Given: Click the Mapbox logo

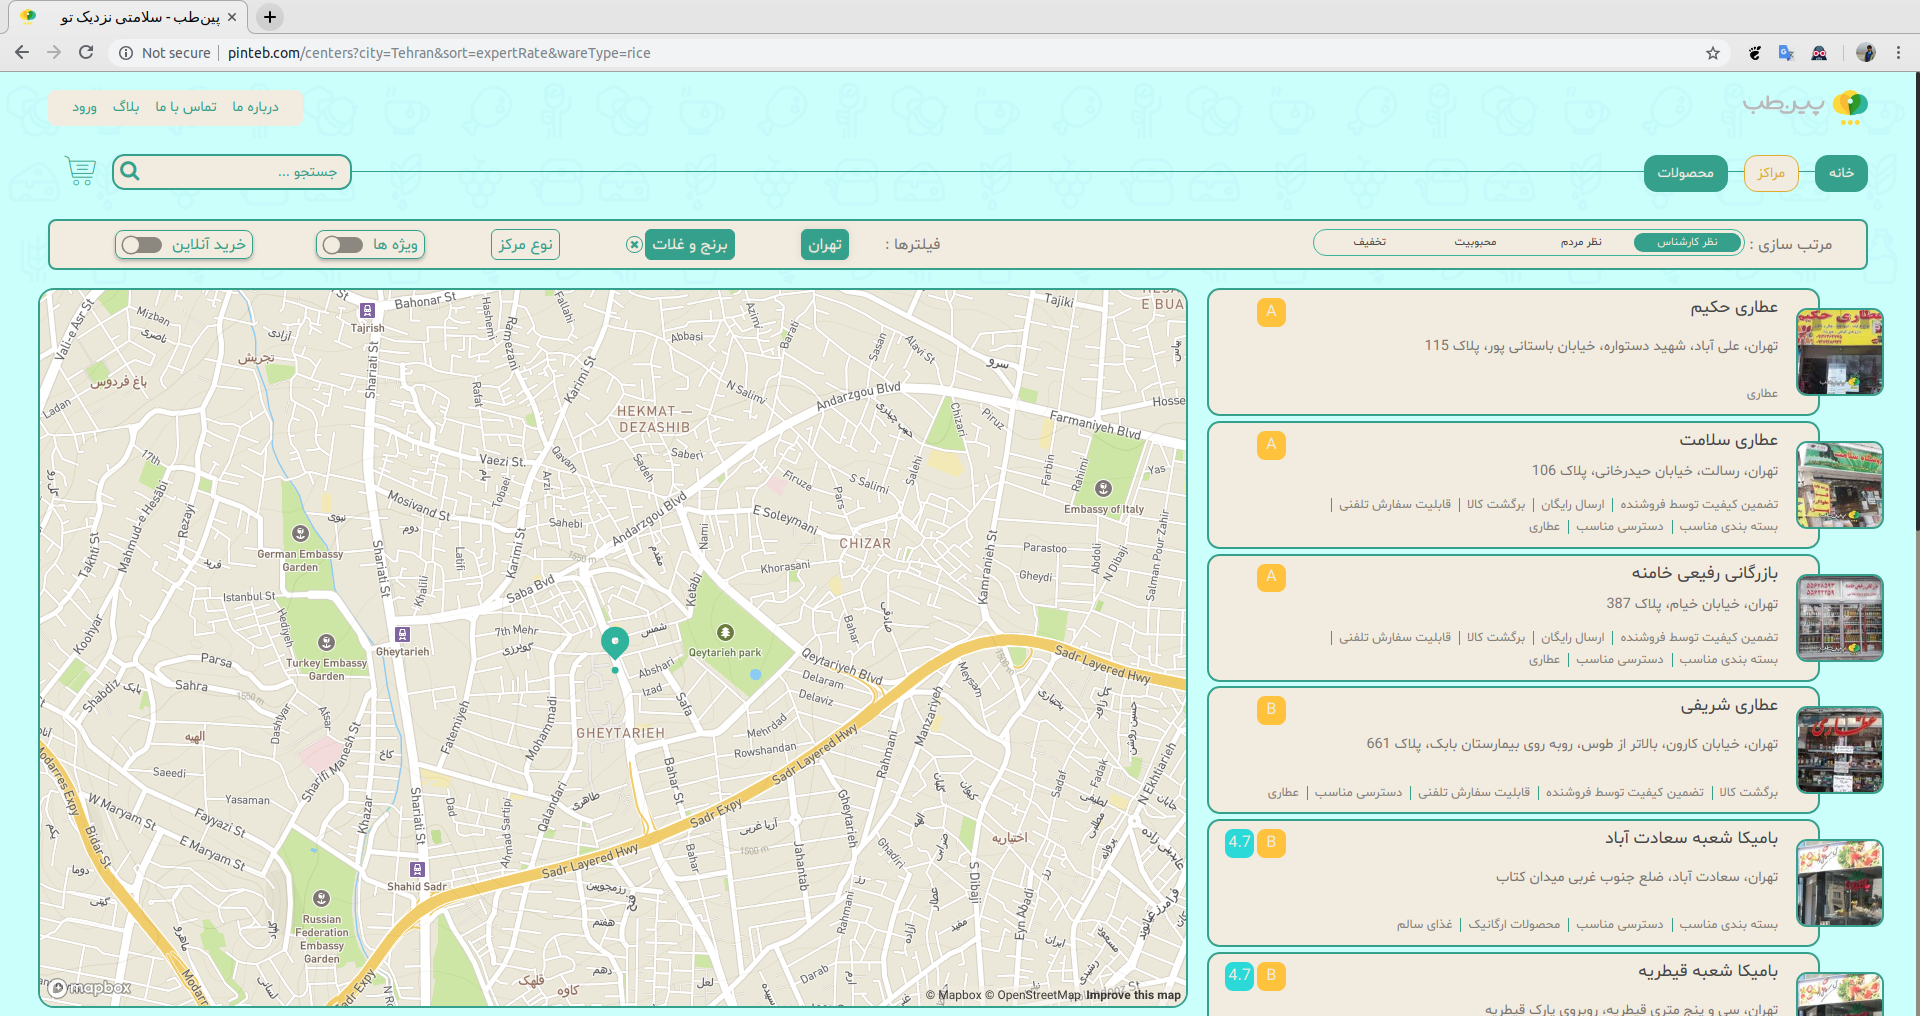Looking at the screenshot, I should 90,988.
